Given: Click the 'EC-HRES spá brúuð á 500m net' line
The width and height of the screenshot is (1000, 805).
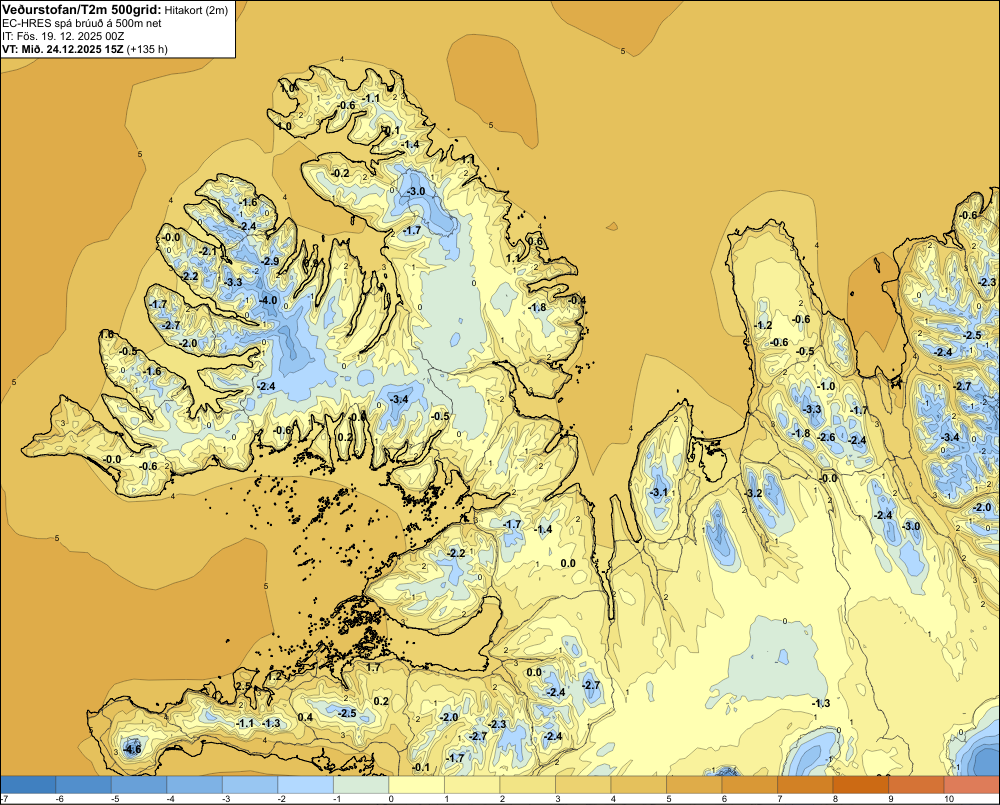Looking at the screenshot, I should pyautogui.click(x=82, y=23).
